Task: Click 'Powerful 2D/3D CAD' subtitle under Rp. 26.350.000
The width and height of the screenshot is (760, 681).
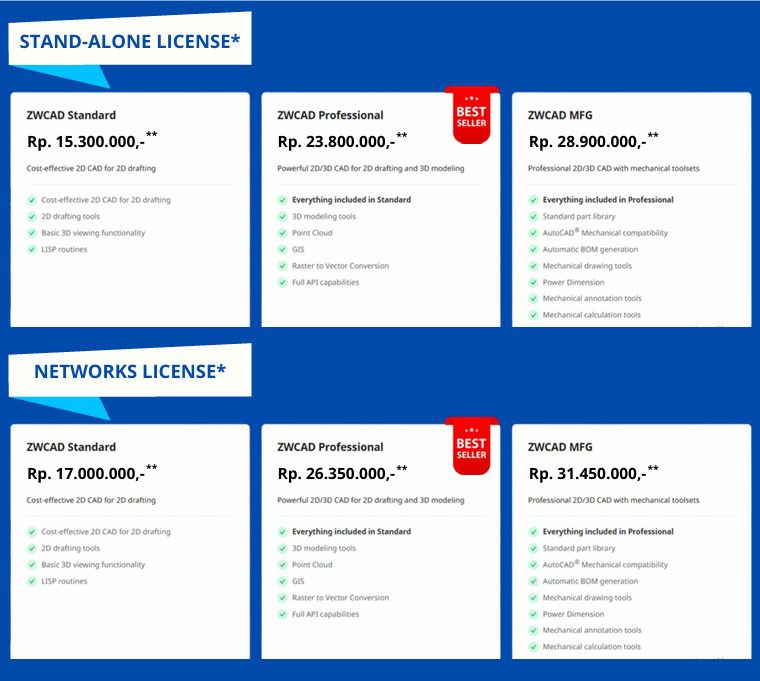Action: [371, 500]
